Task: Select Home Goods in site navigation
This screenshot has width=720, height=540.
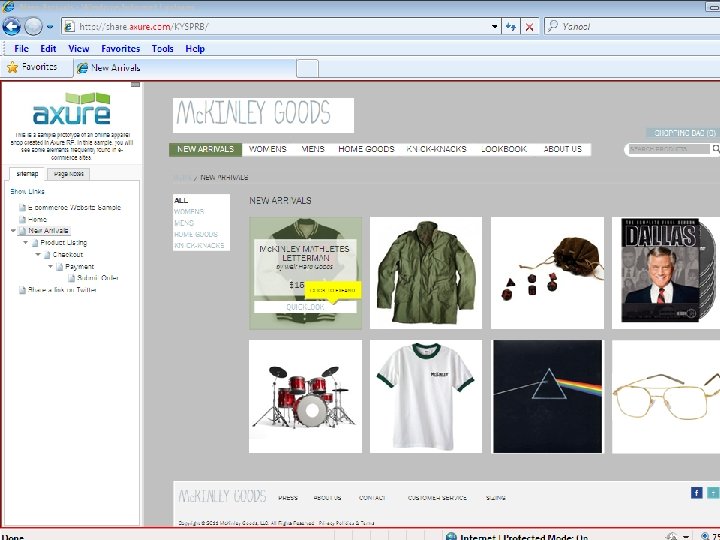Action: coord(366,149)
